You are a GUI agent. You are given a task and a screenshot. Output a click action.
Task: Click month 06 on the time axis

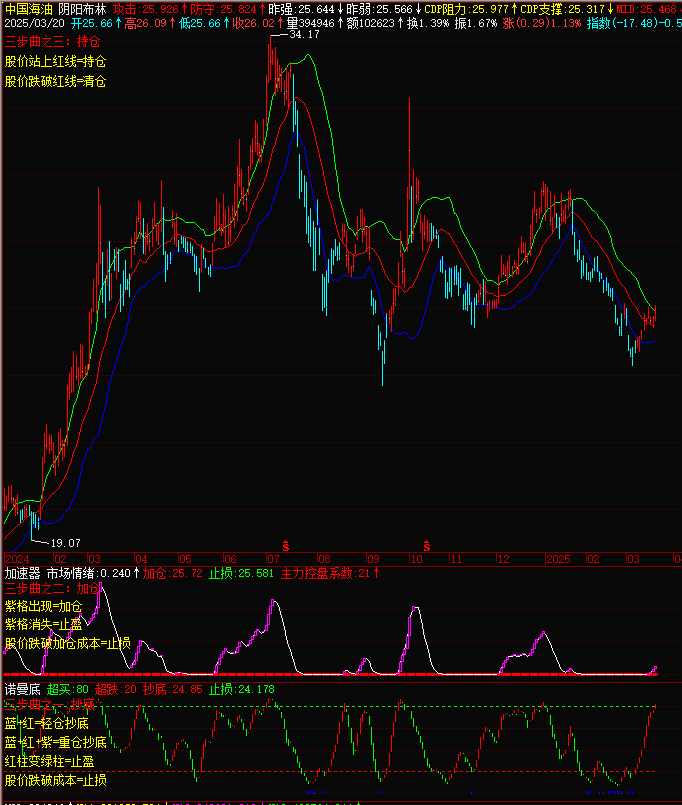(x=230, y=559)
